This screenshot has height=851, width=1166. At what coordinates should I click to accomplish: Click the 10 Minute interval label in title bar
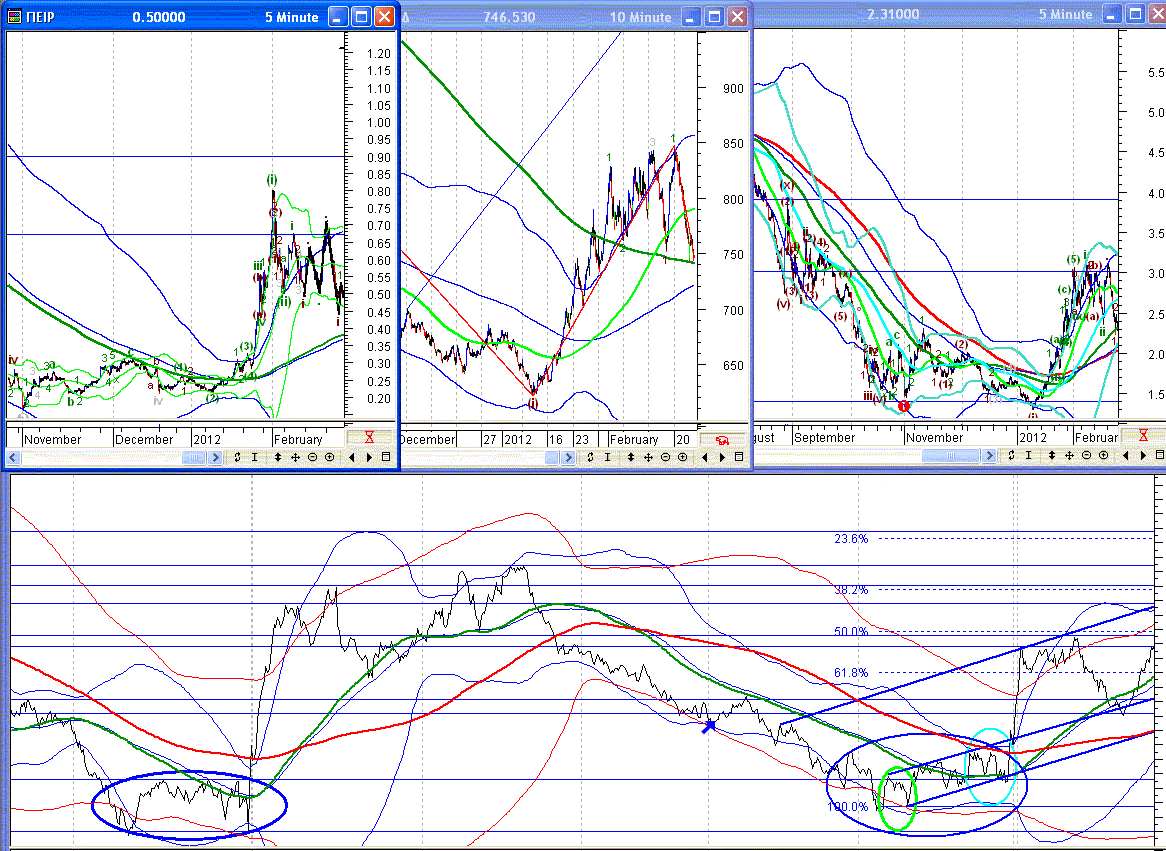click(640, 16)
